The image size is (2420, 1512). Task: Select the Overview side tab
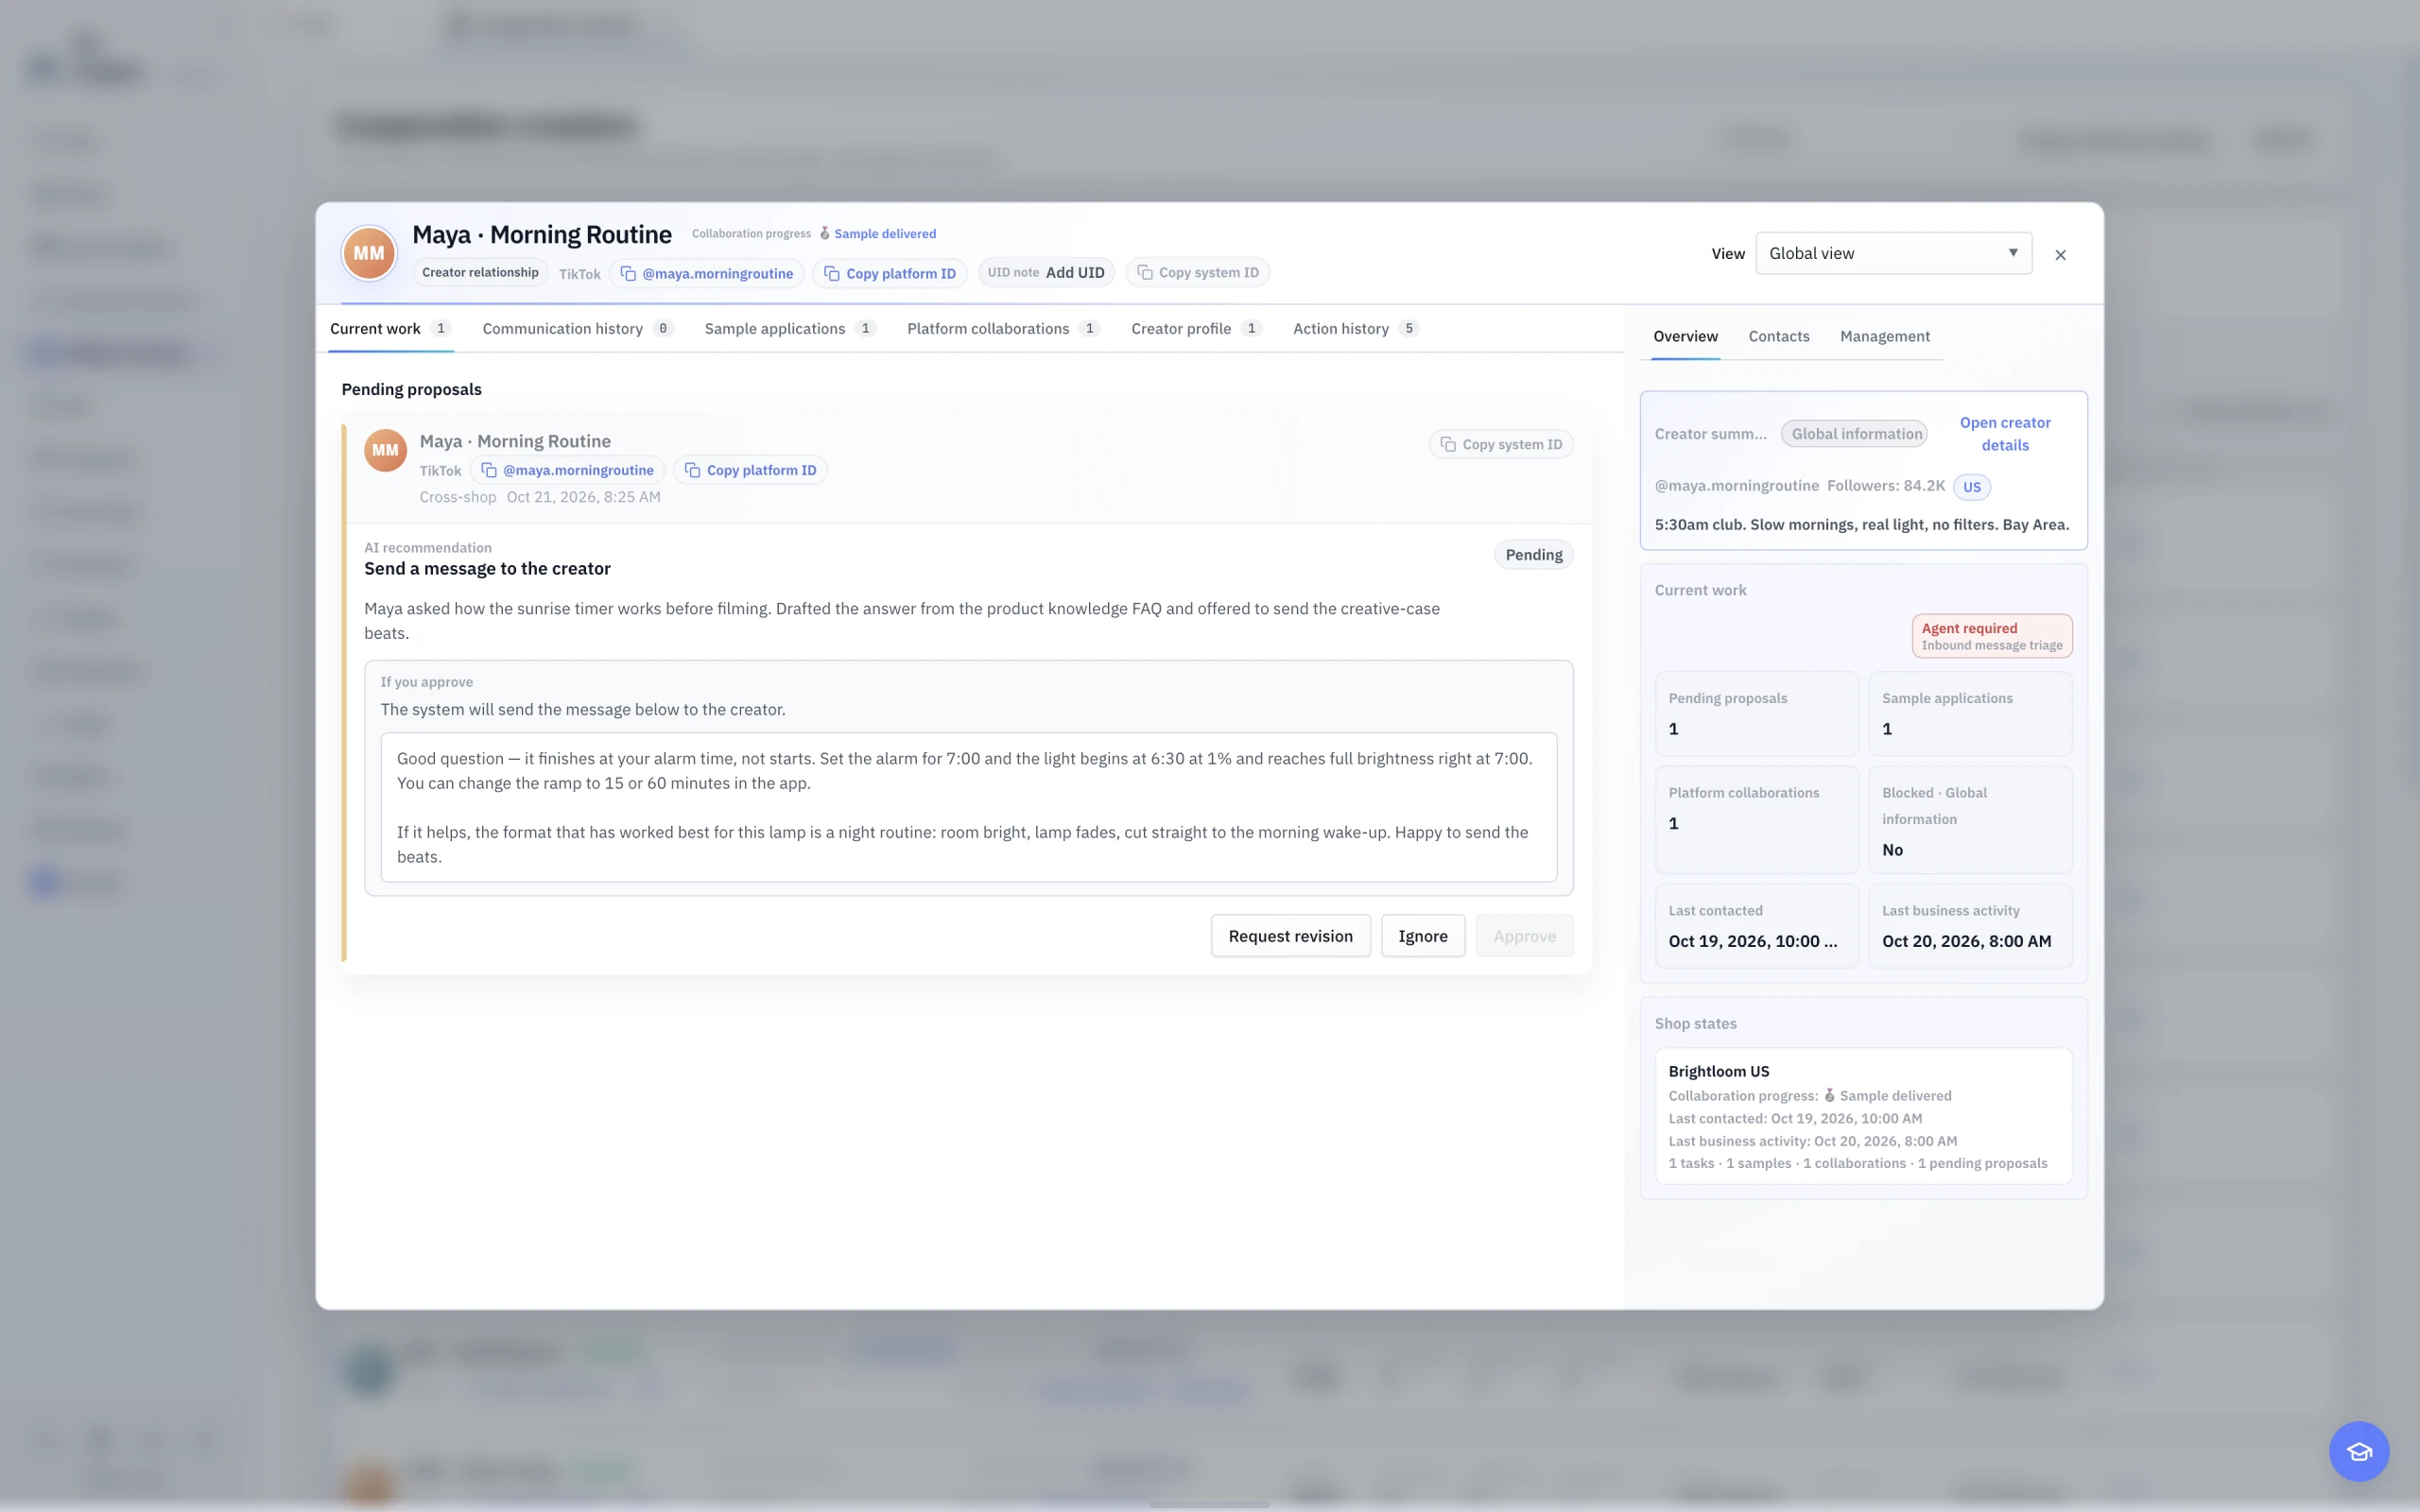pyautogui.click(x=1685, y=336)
